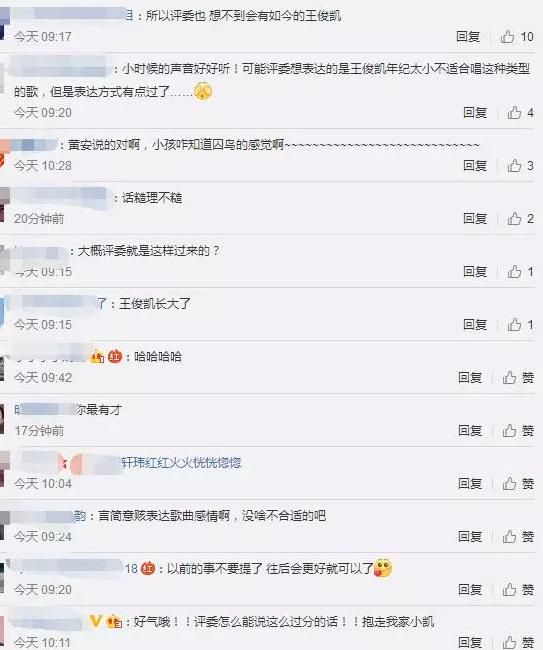
Task: Click thumbs-up on the 09:20 comment with 4 likes
Action: 514,113
